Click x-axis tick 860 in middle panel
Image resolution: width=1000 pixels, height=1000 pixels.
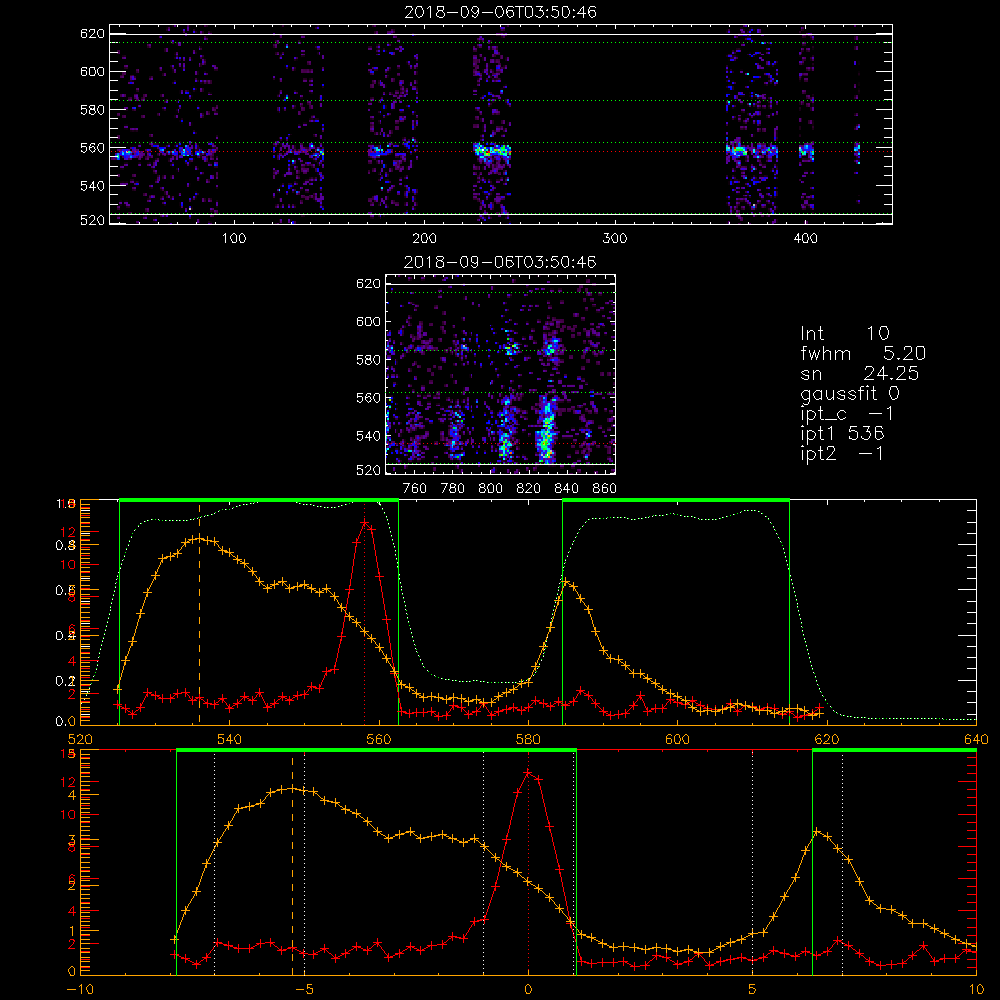(x=605, y=489)
